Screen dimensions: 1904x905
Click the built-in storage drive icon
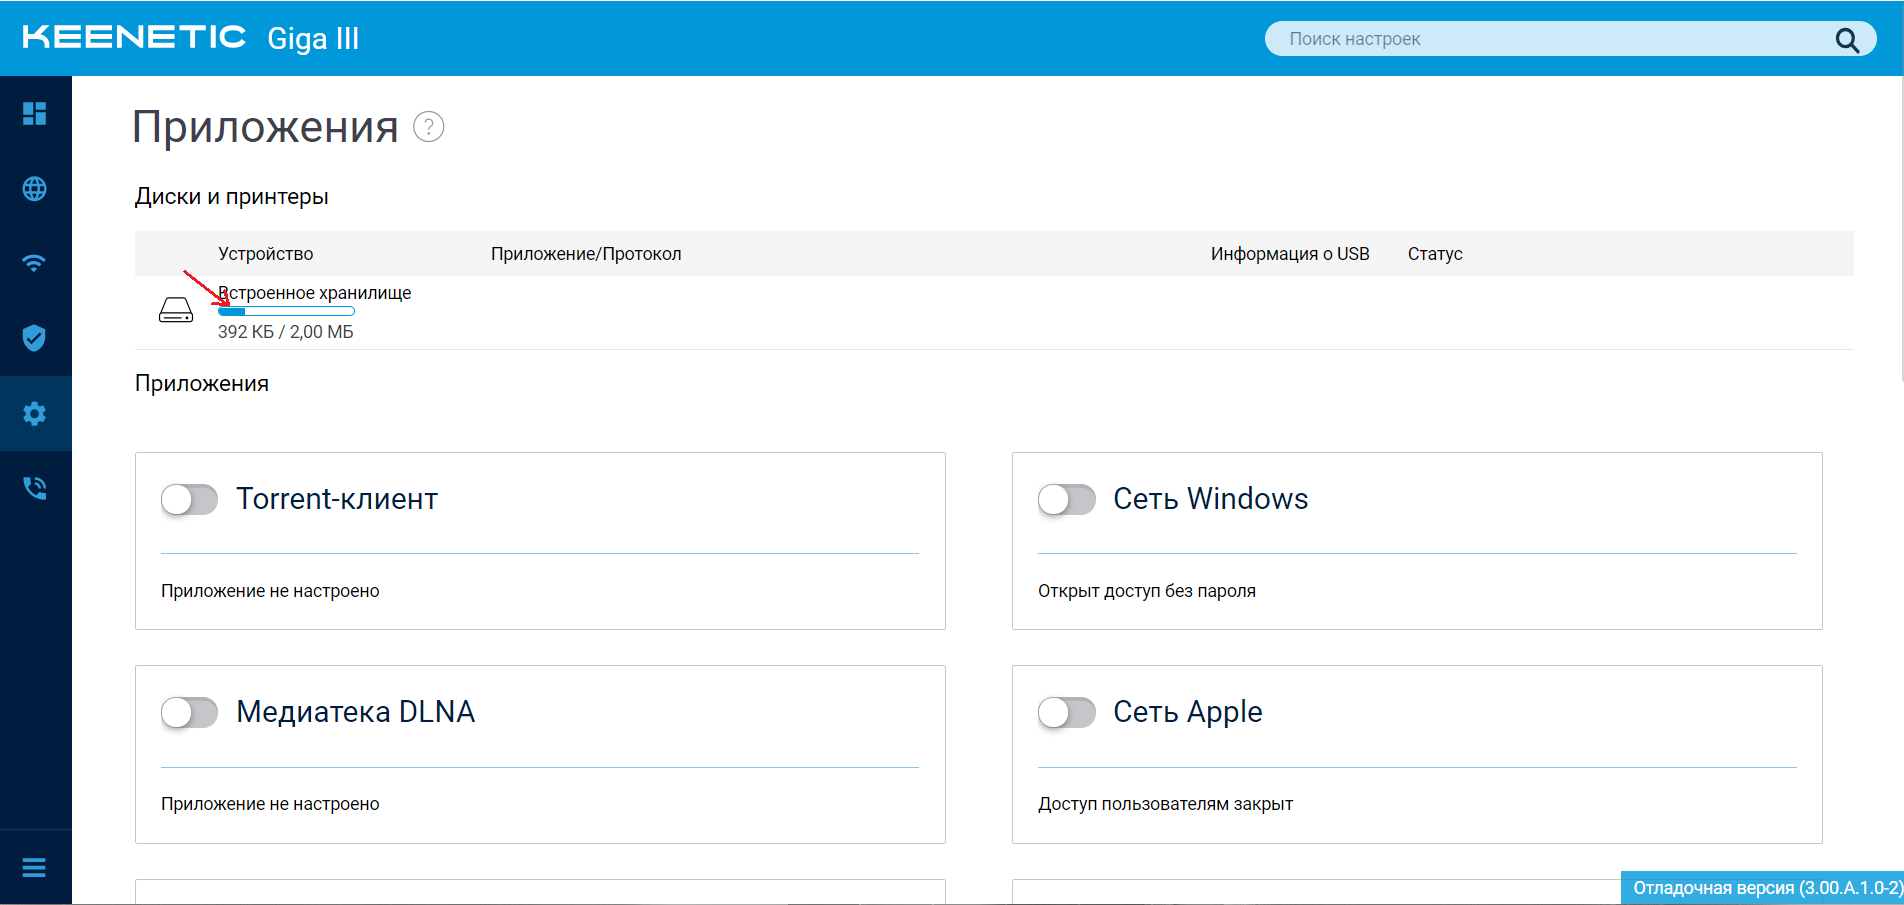176,310
